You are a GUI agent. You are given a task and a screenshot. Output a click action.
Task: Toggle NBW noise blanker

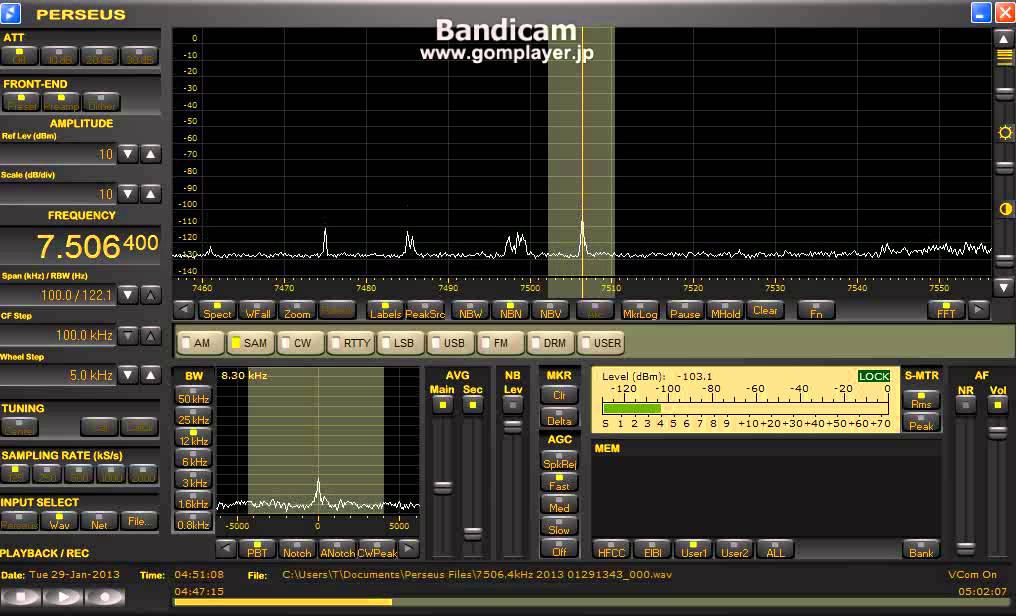[x=470, y=310]
